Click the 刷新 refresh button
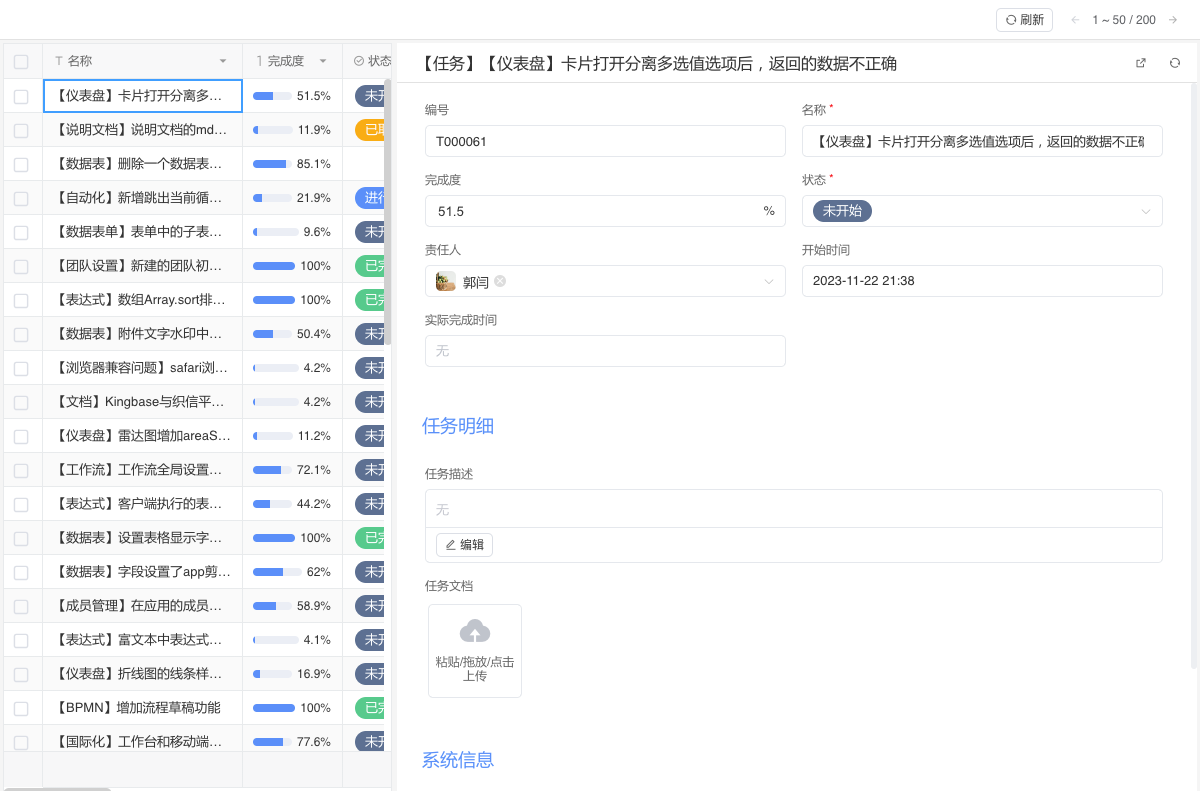Viewport: 1200px width, 791px height. tap(1024, 19)
